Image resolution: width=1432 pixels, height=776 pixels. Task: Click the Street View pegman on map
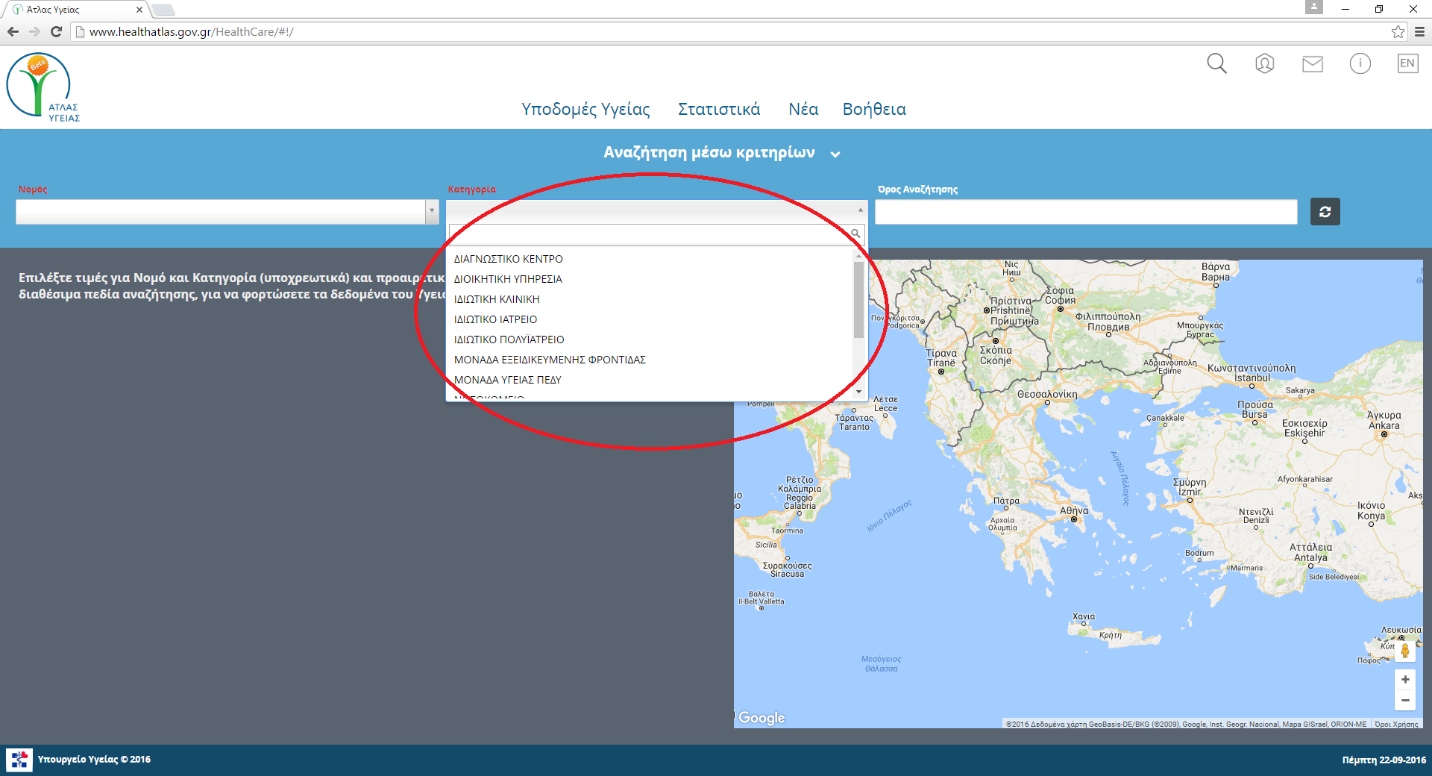point(1405,651)
